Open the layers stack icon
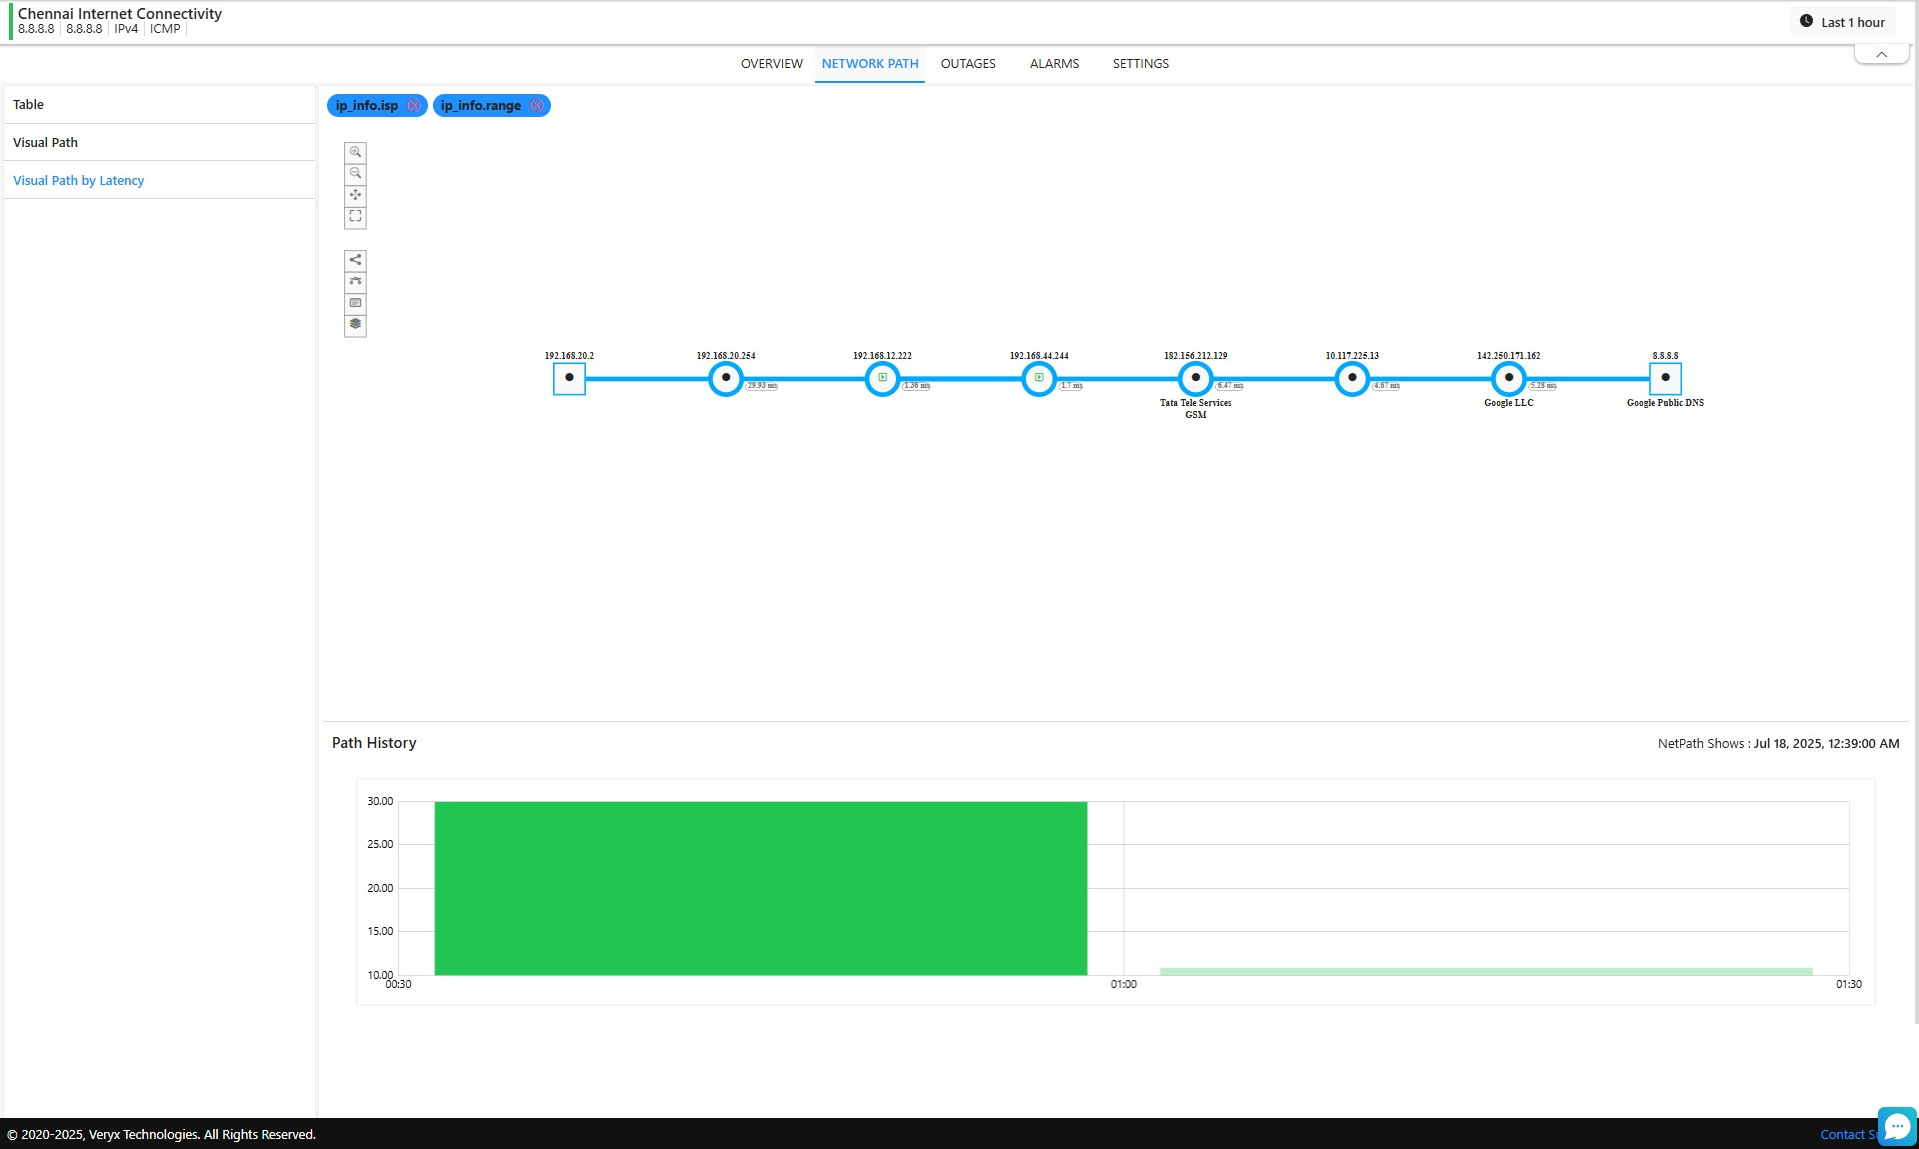 click(x=355, y=325)
